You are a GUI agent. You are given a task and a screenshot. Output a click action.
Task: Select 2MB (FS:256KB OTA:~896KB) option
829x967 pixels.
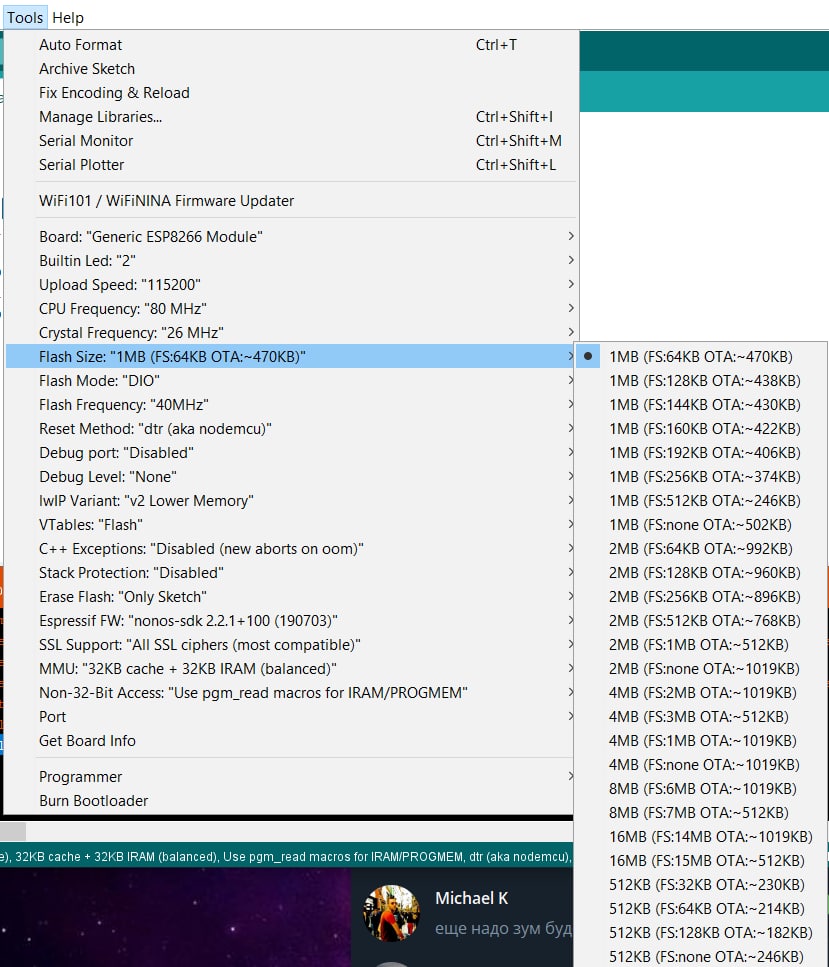point(701,597)
